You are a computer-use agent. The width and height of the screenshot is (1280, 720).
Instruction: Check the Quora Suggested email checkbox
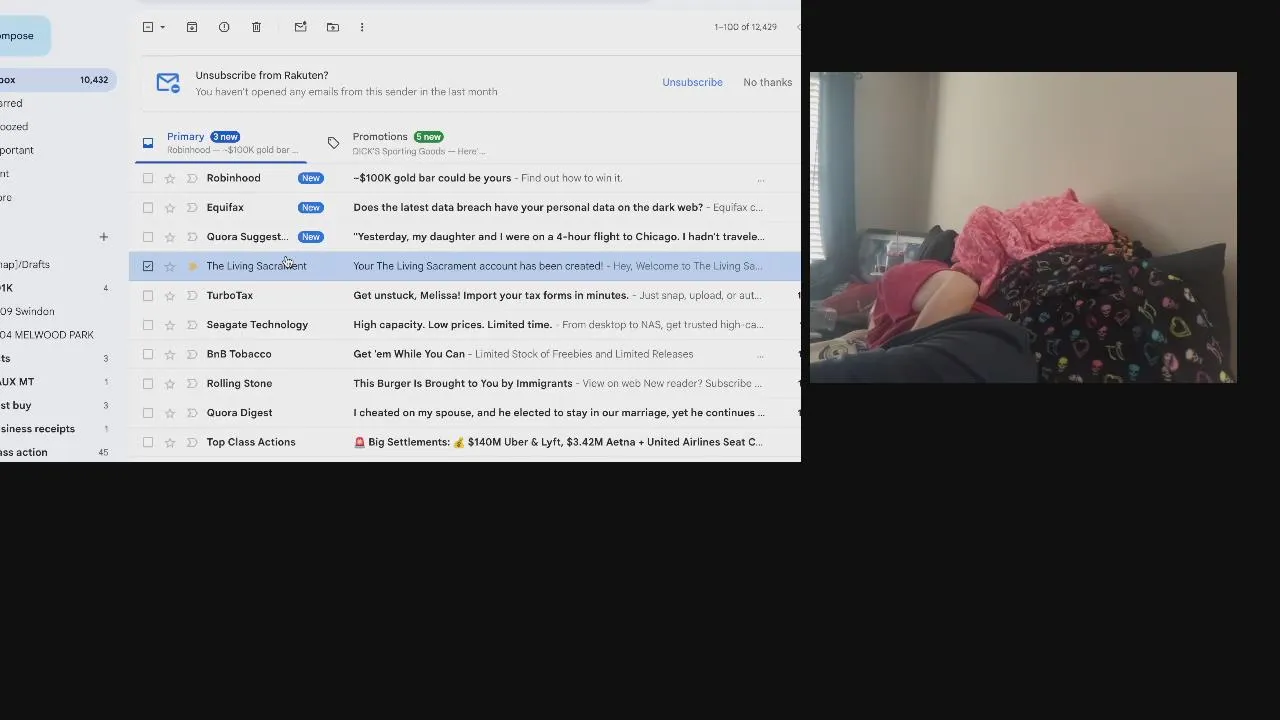[x=148, y=237]
